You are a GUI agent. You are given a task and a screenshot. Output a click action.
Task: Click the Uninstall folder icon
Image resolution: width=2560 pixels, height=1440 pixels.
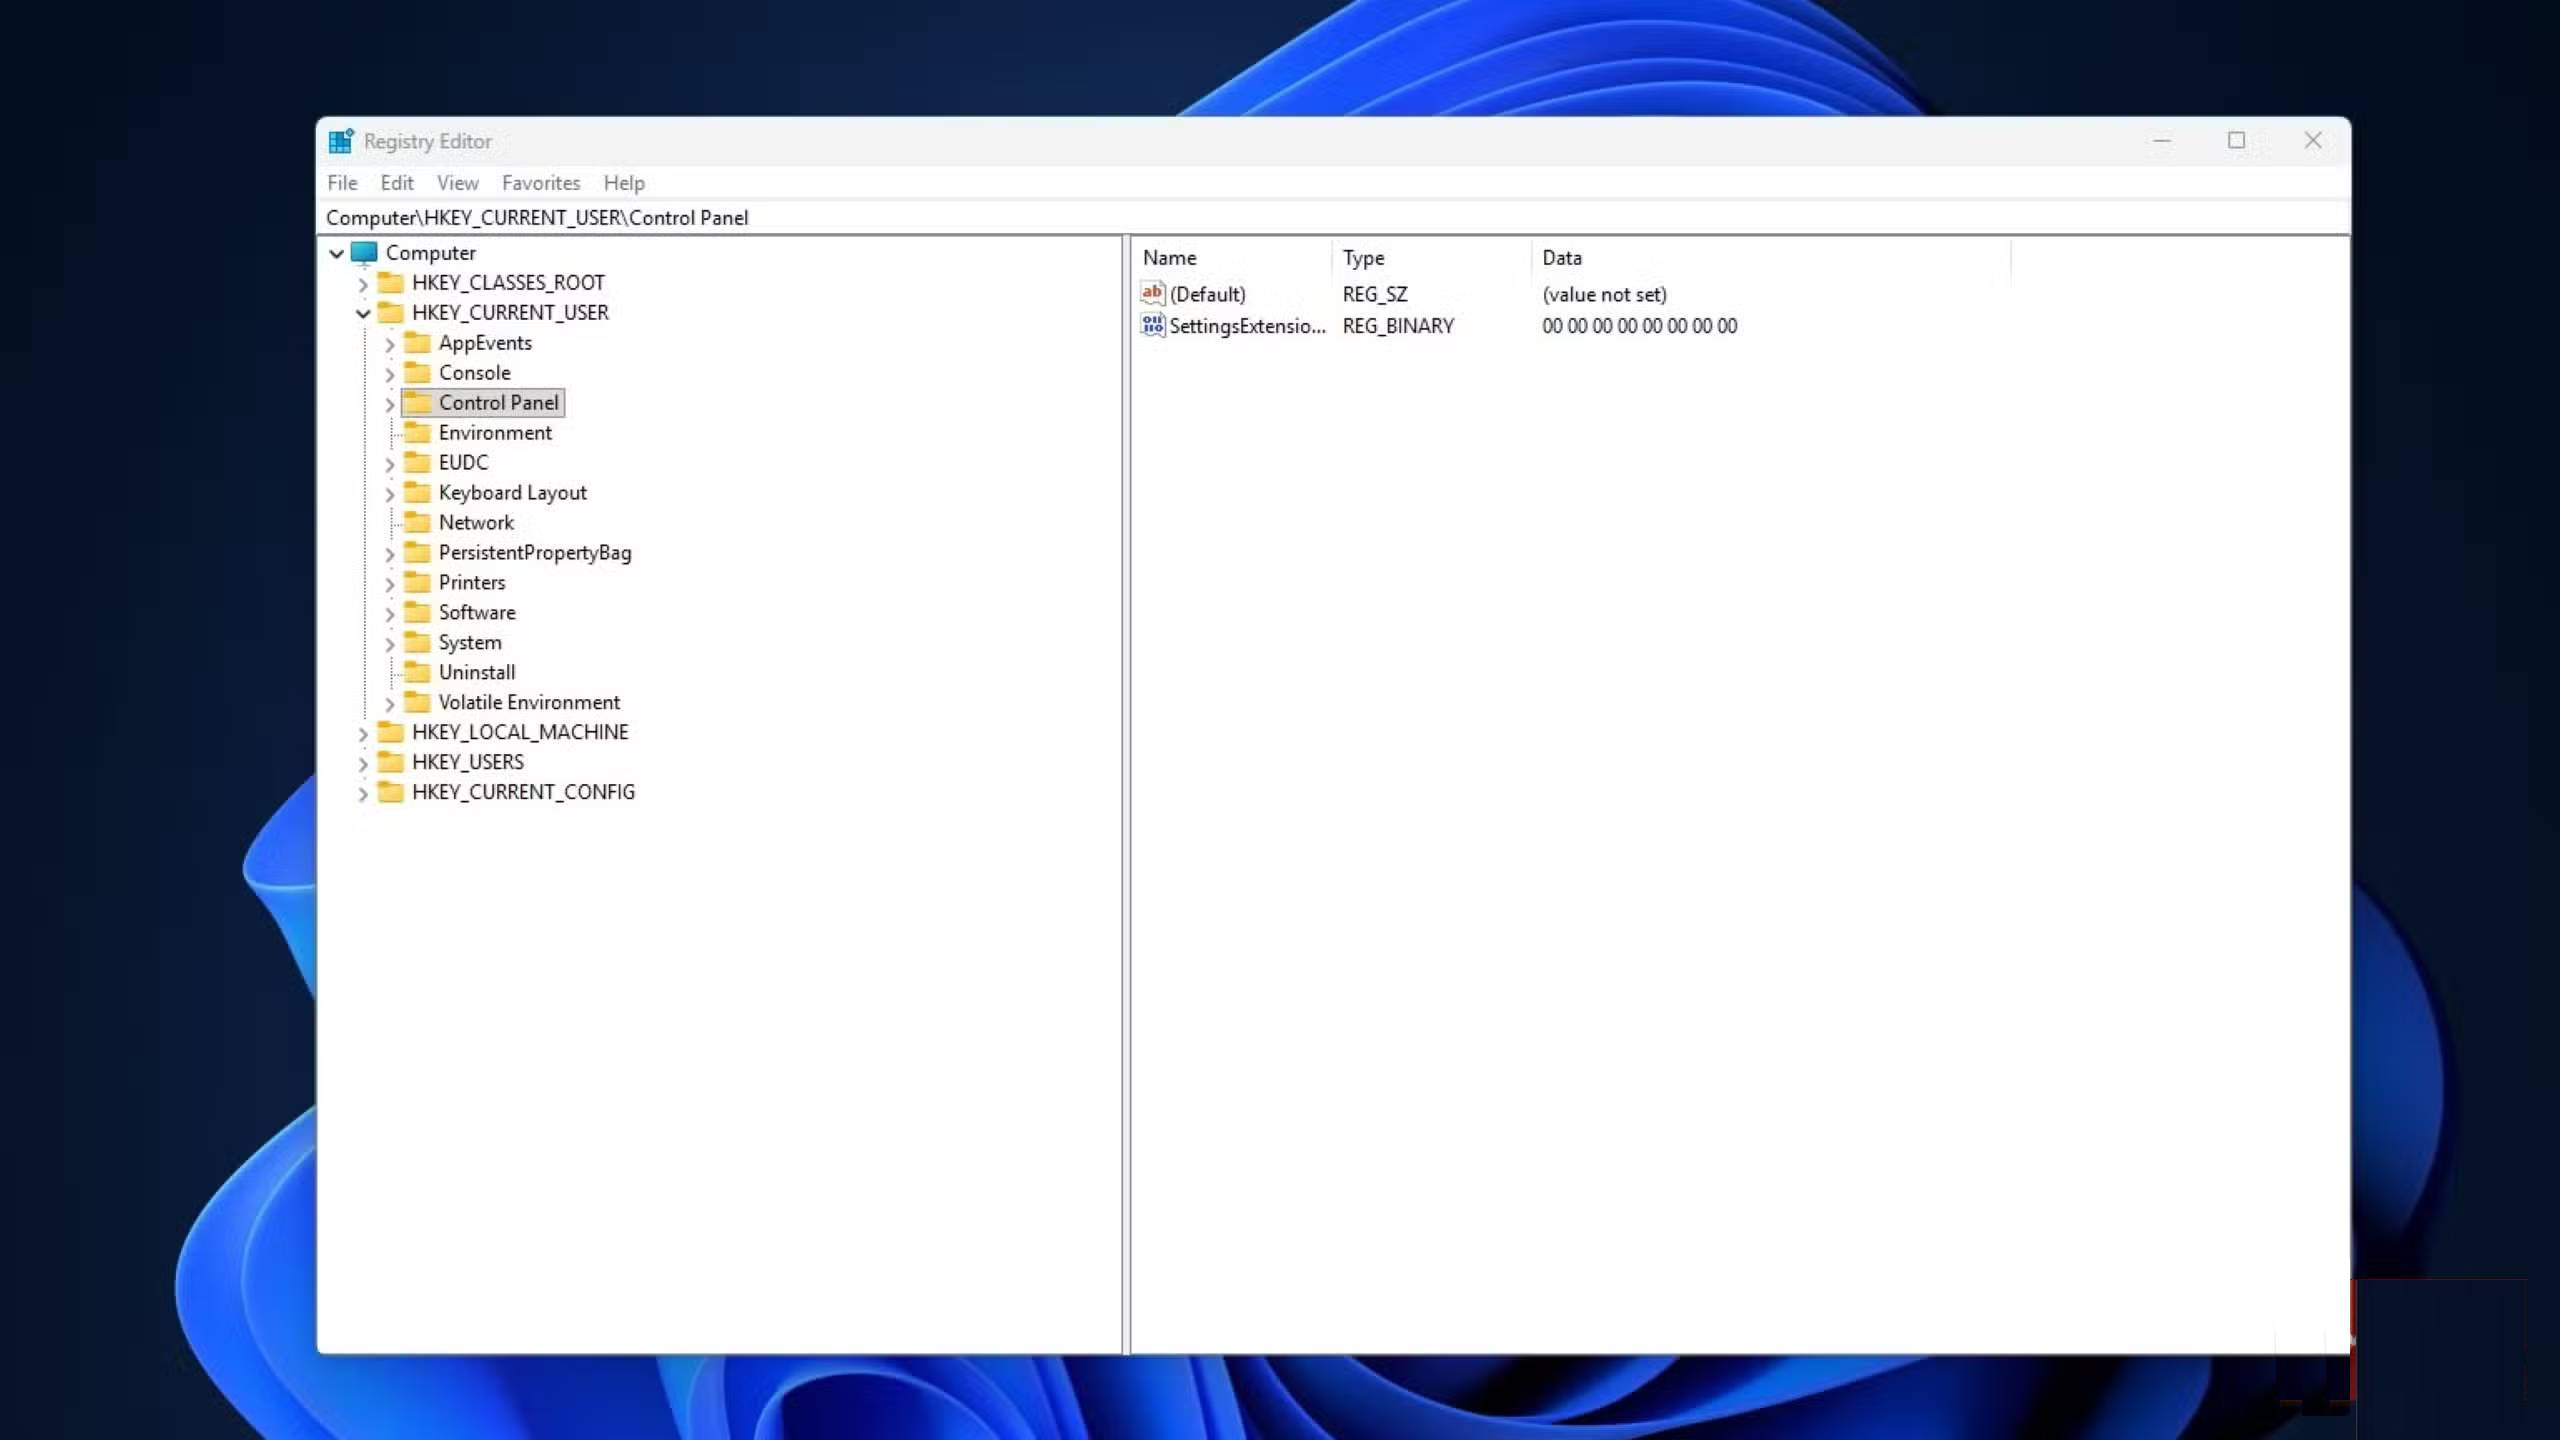pos(417,671)
